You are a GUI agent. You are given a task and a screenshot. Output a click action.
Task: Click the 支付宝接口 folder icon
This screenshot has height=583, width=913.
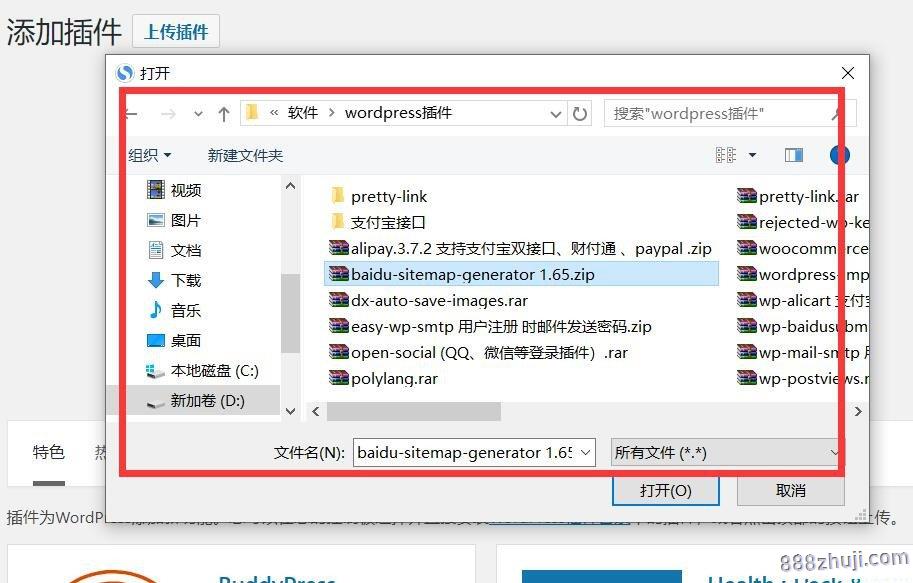(338, 221)
